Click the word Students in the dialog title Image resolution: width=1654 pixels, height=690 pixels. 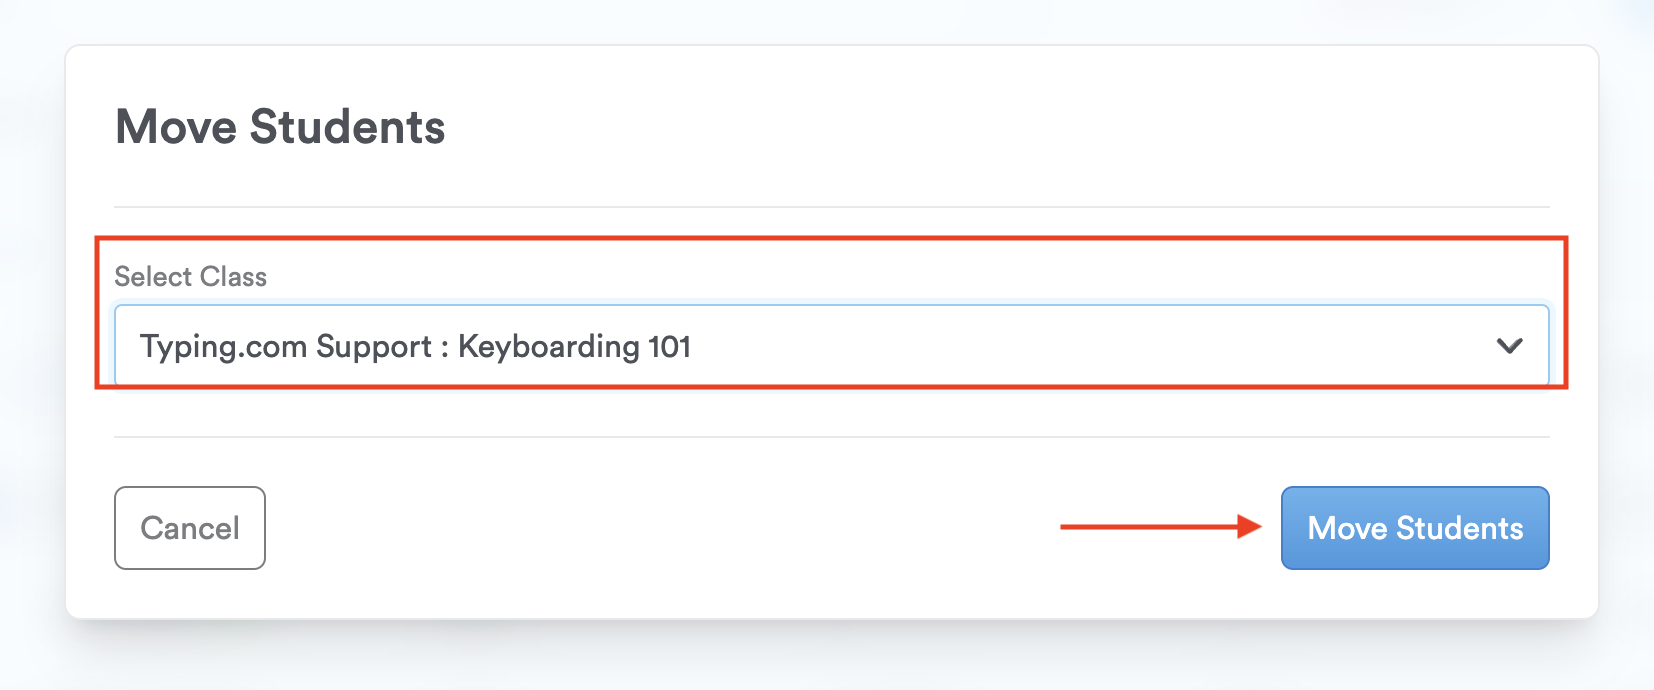347,128
